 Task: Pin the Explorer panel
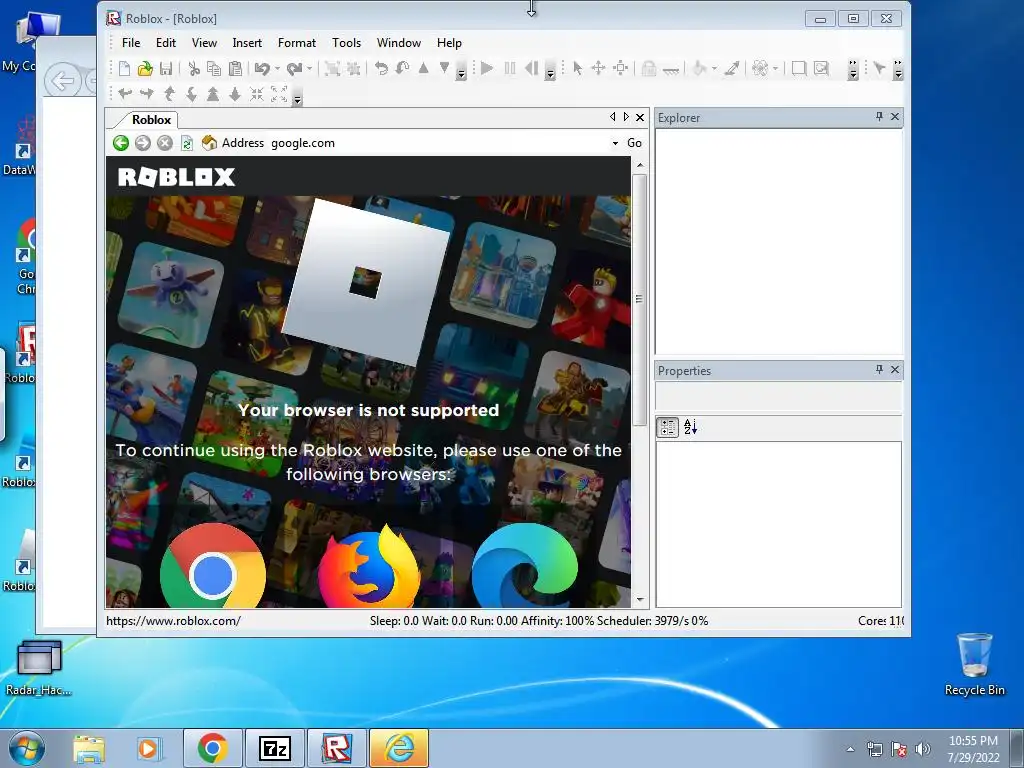coord(879,117)
